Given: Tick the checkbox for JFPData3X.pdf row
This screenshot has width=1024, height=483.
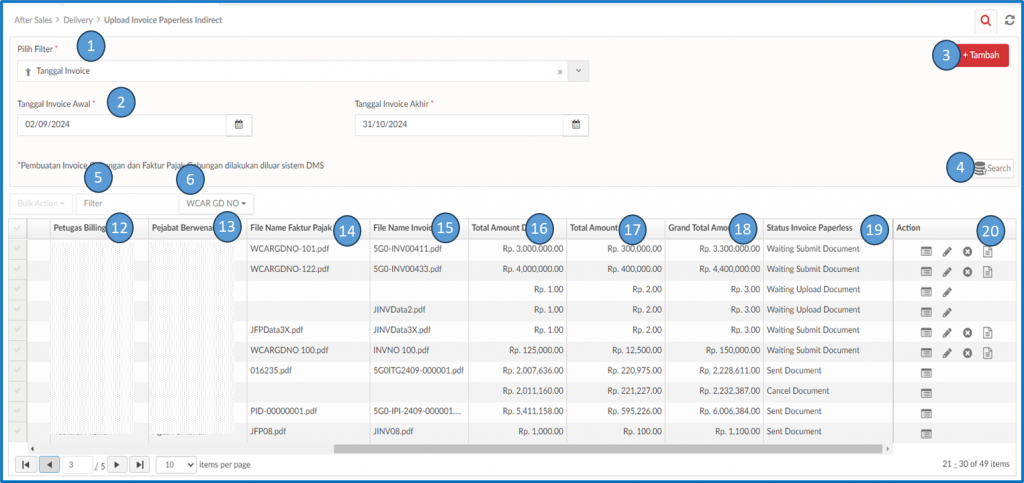Looking at the screenshot, I should (x=17, y=329).
